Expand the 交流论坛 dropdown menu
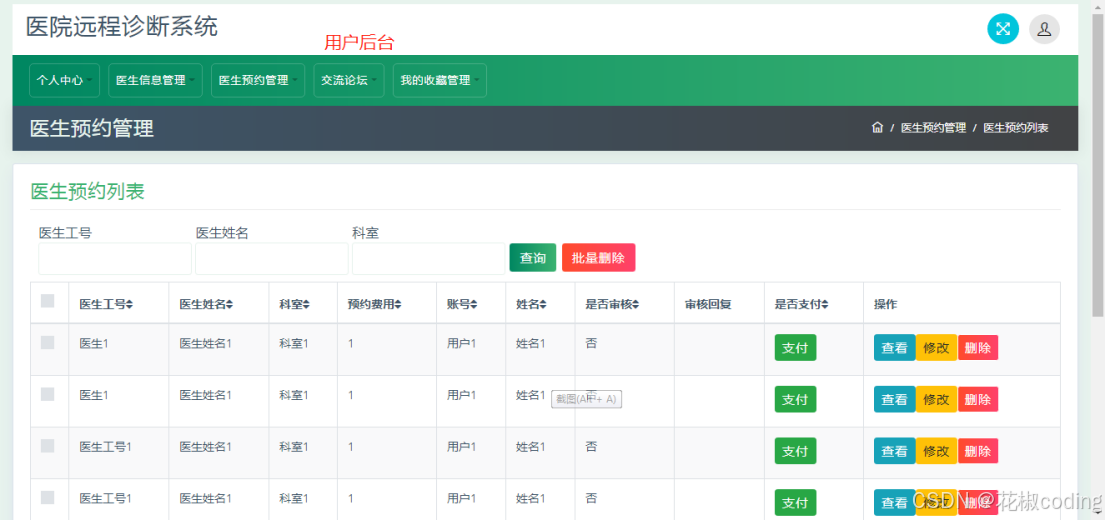Viewport: 1106px width, 521px height. click(349, 80)
